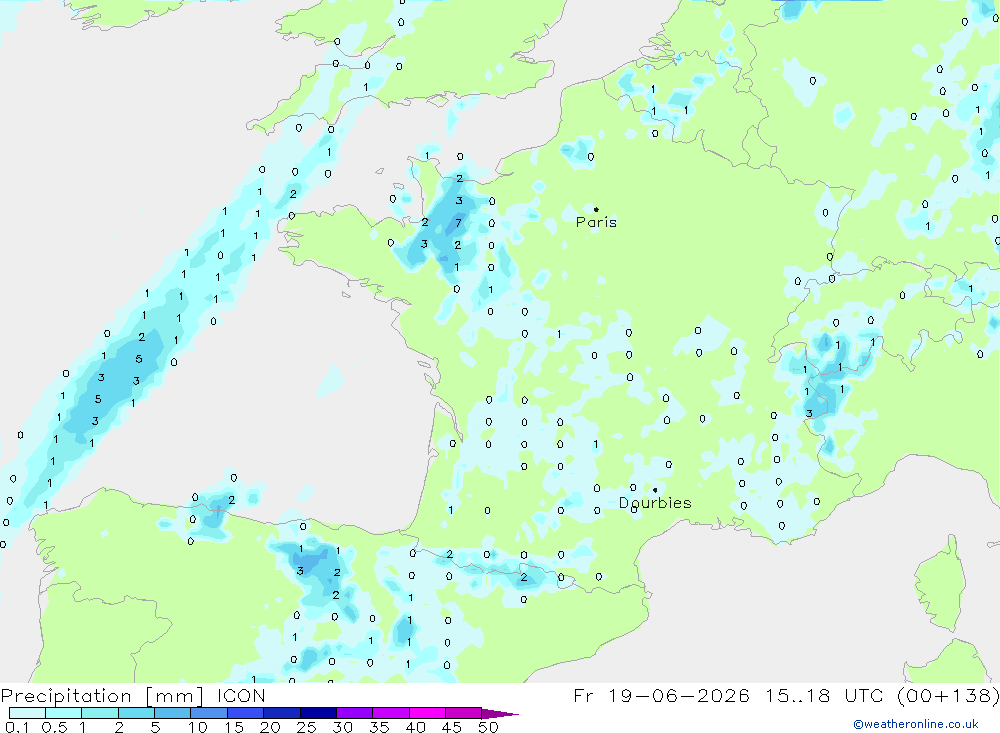Click the 'Precipitation [mm] ICON' title
Viewport: 1000px width, 733px height.
click(133, 695)
